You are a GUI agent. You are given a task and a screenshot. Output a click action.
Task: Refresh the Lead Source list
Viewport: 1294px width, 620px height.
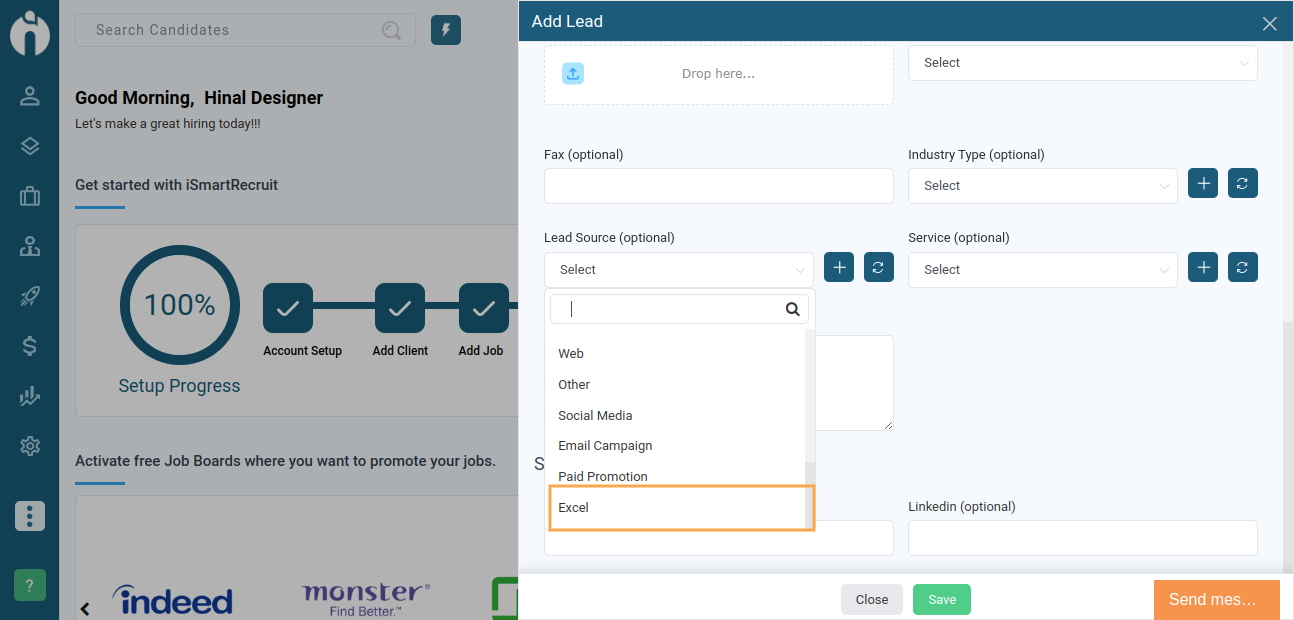tap(878, 268)
